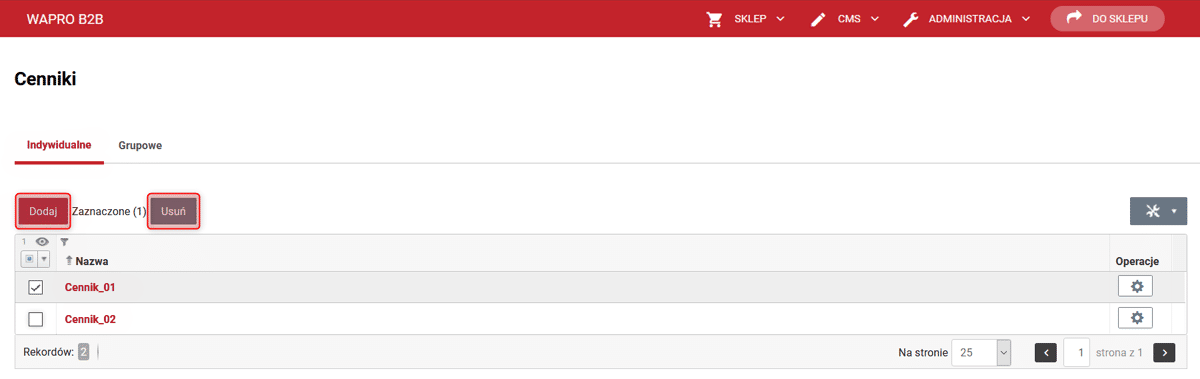
Task: Click the DO SKLEPU button
Action: pos(1107,19)
